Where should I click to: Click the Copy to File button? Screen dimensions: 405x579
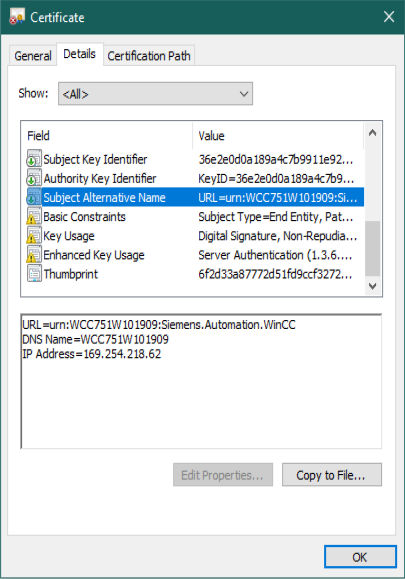pos(332,475)
